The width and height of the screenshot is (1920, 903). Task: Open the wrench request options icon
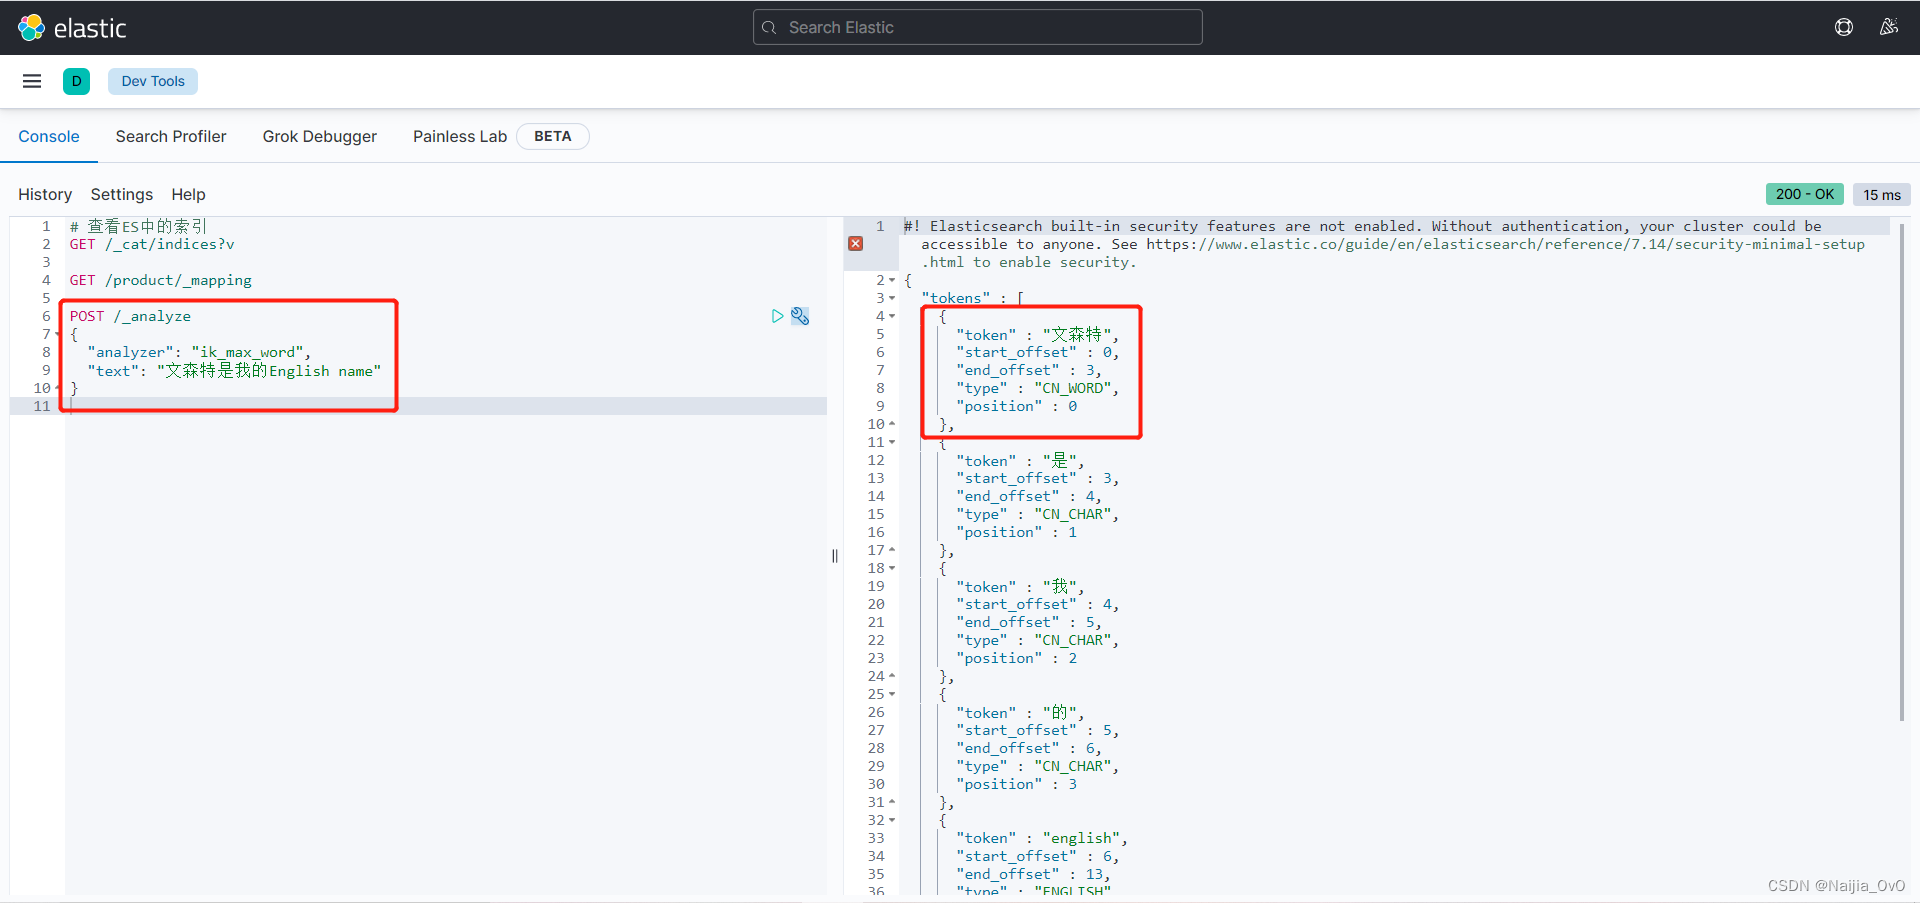(800, 316)
